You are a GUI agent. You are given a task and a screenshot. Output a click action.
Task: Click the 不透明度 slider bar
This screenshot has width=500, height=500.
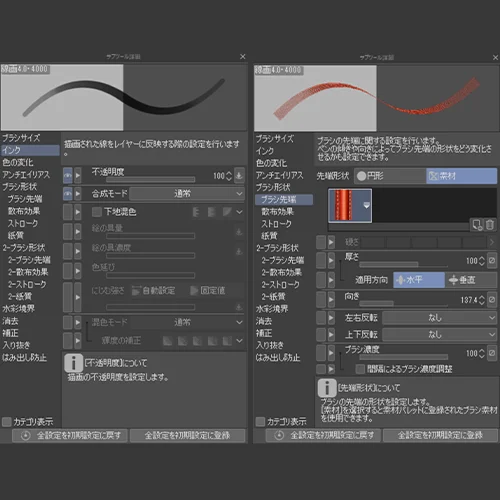[151, 180]
